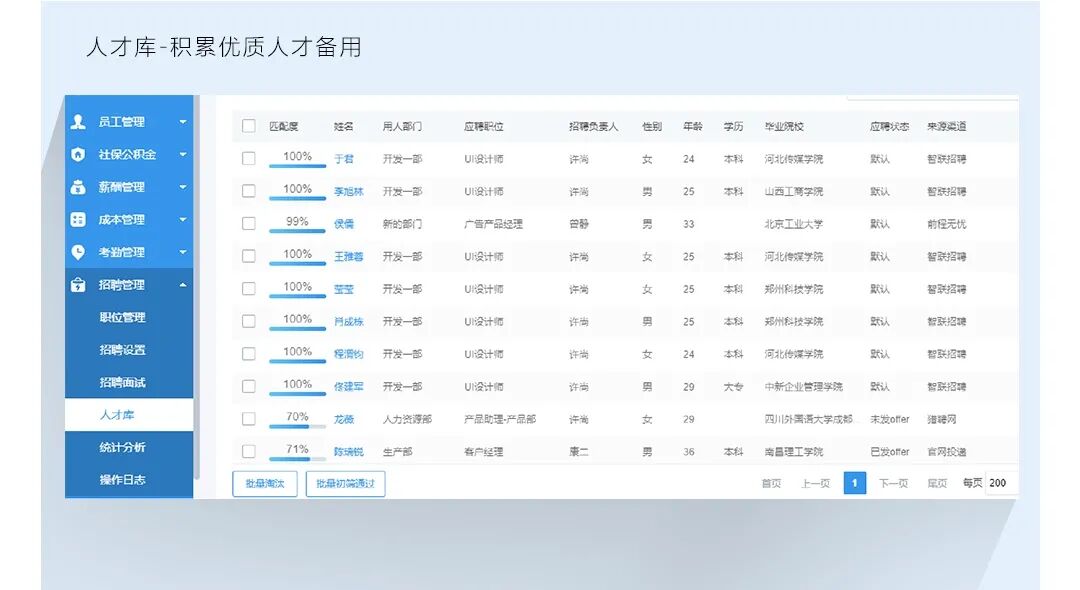The width and height of the screenshot is (1080, 590).
Task: Click the 批量淘汰 button
Action: [264, 483]
